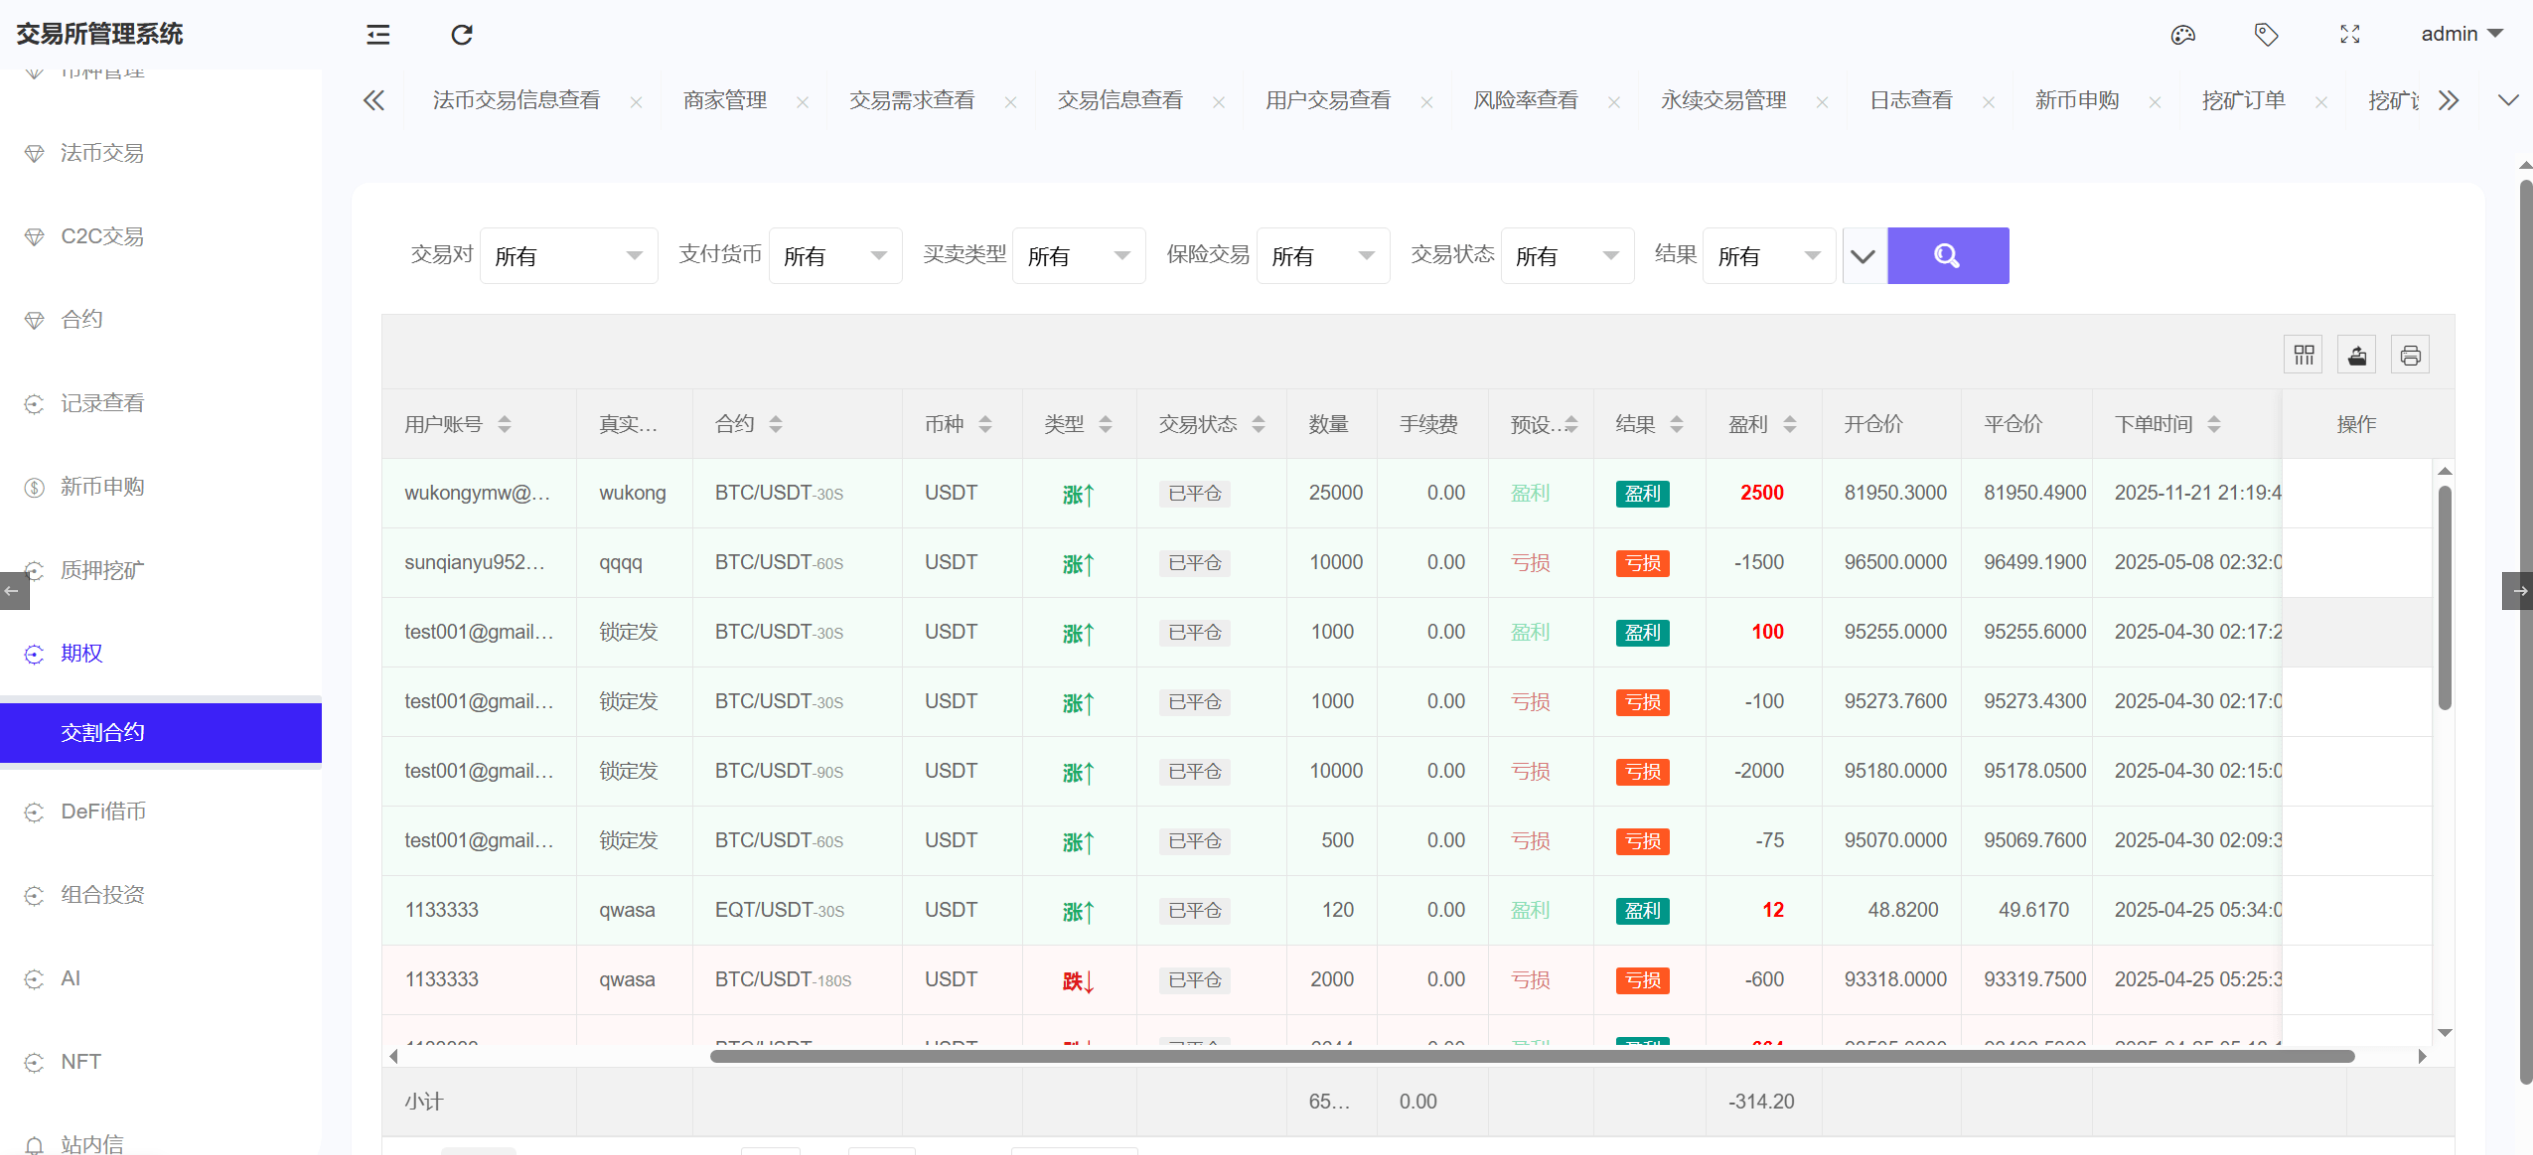Open the theme palette settings

click(x=2184, y=34)
